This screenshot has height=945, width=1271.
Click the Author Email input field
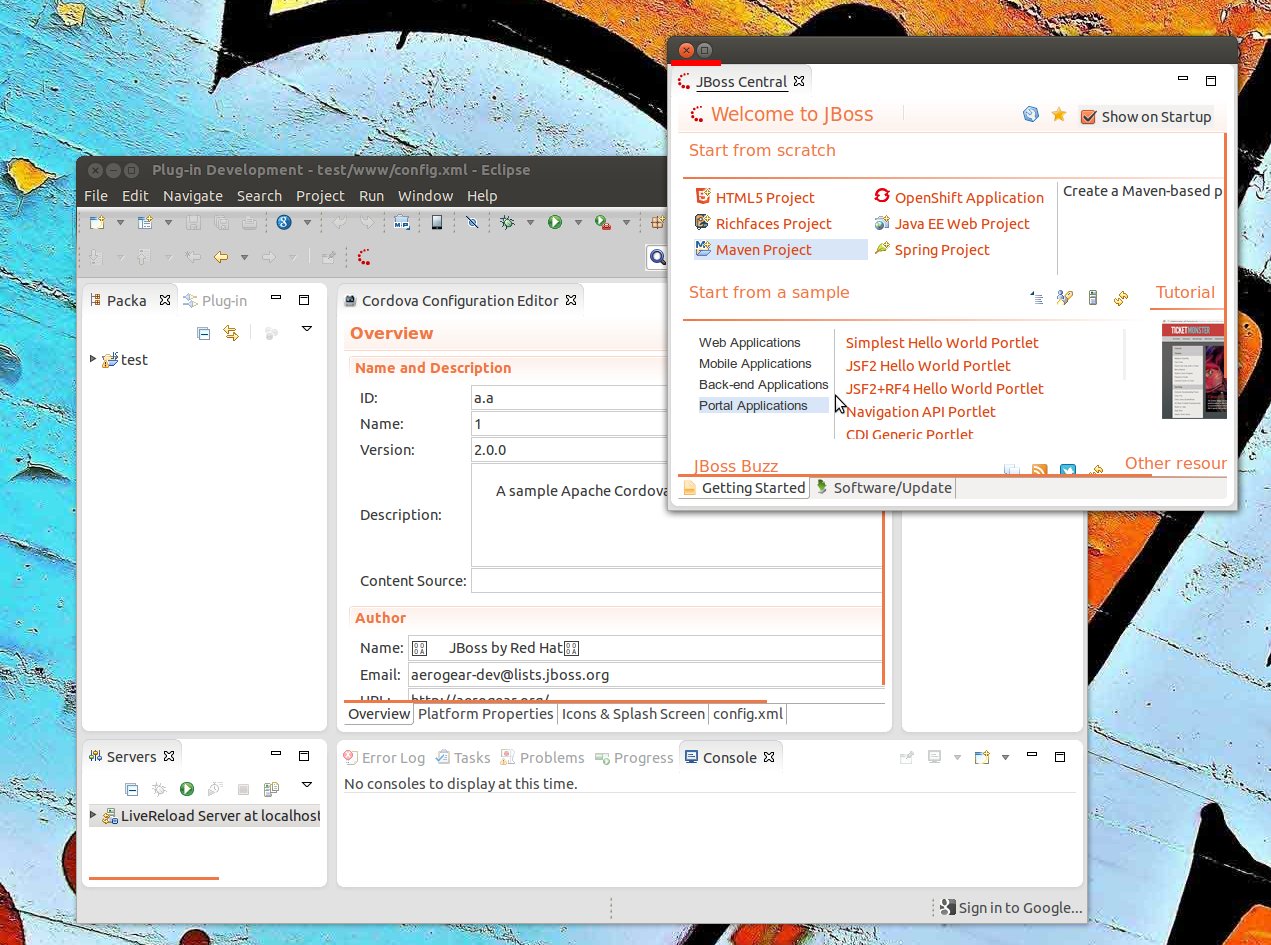coord(645,674)
